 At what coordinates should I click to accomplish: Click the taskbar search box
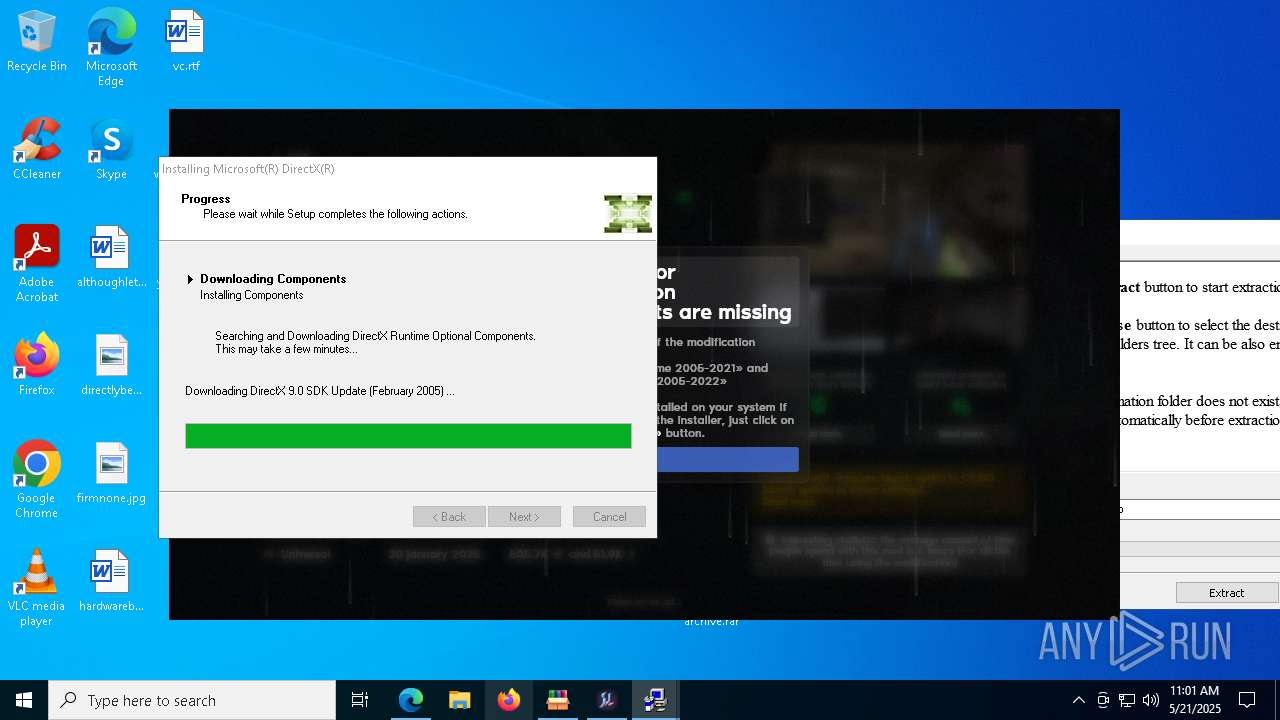(x=192, y=700)
